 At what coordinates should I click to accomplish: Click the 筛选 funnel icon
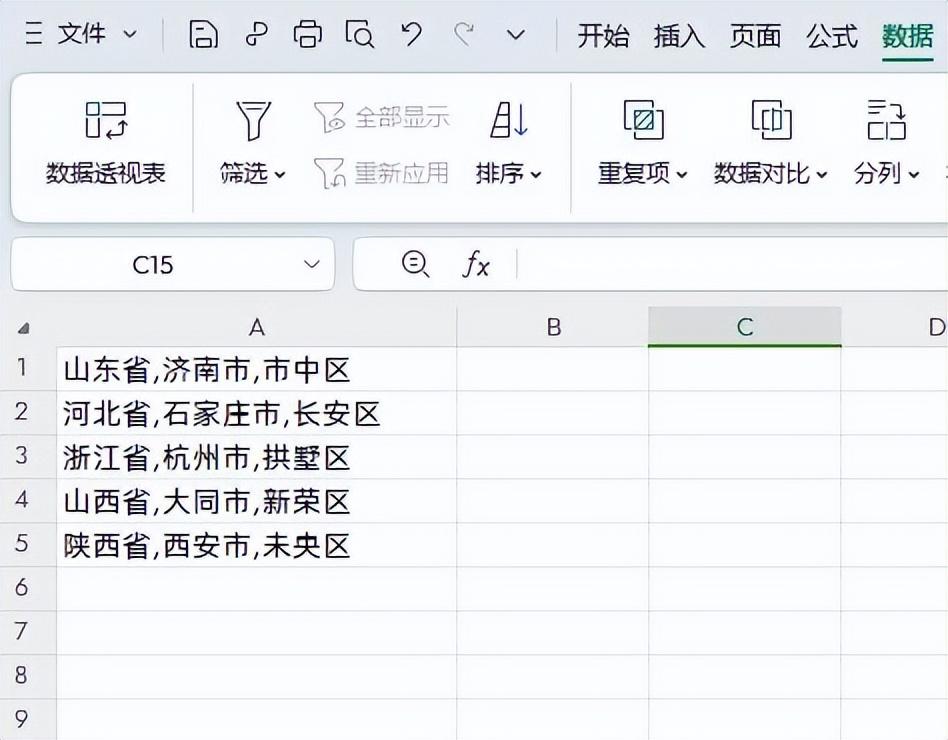pyautogui.click(x=253, y=120)
